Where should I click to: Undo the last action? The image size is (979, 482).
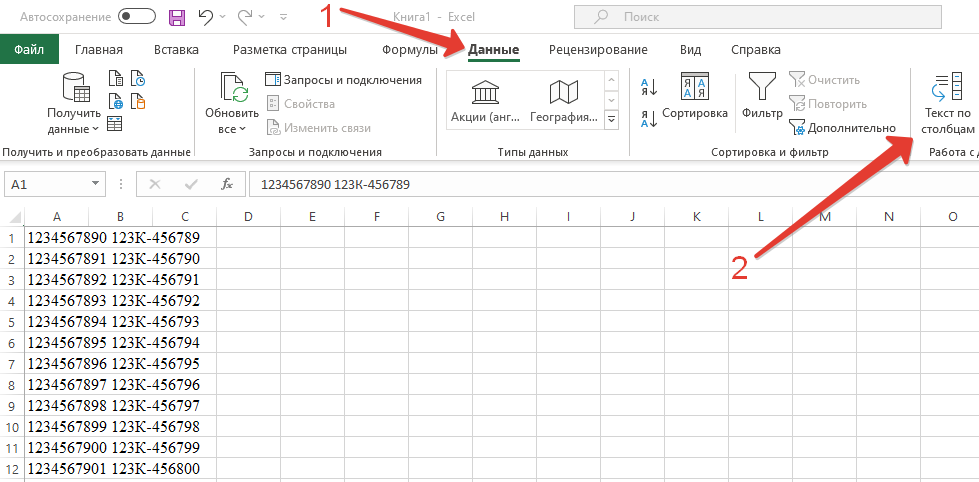[206, 17]
